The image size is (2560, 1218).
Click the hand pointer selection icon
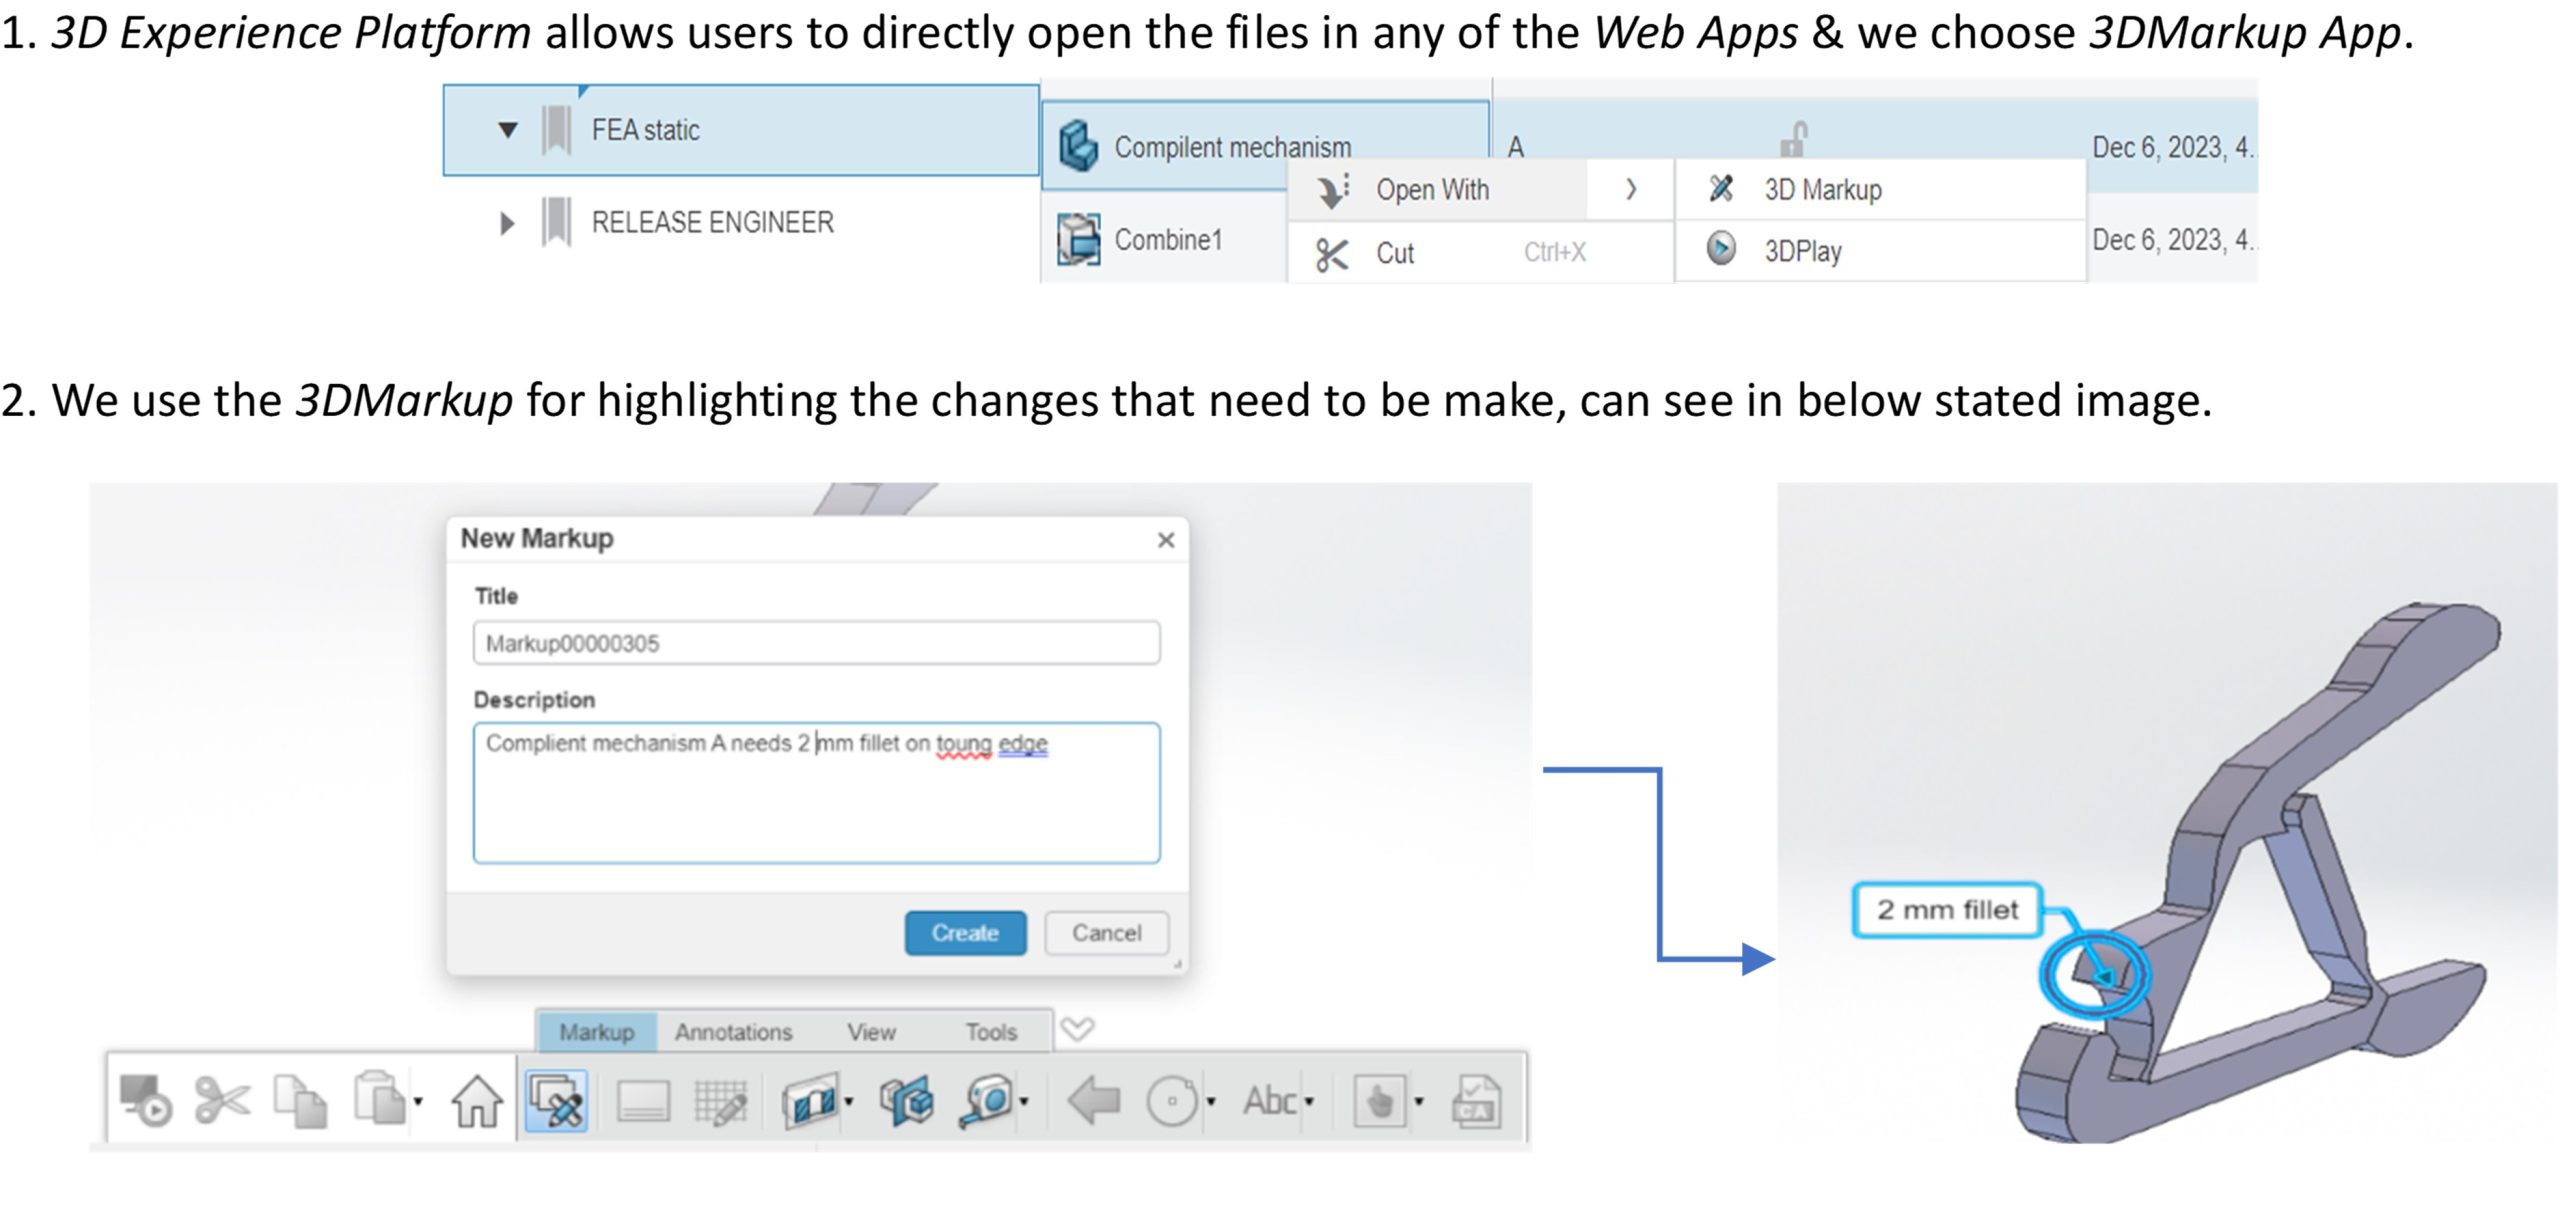tap(1379, 1101)
